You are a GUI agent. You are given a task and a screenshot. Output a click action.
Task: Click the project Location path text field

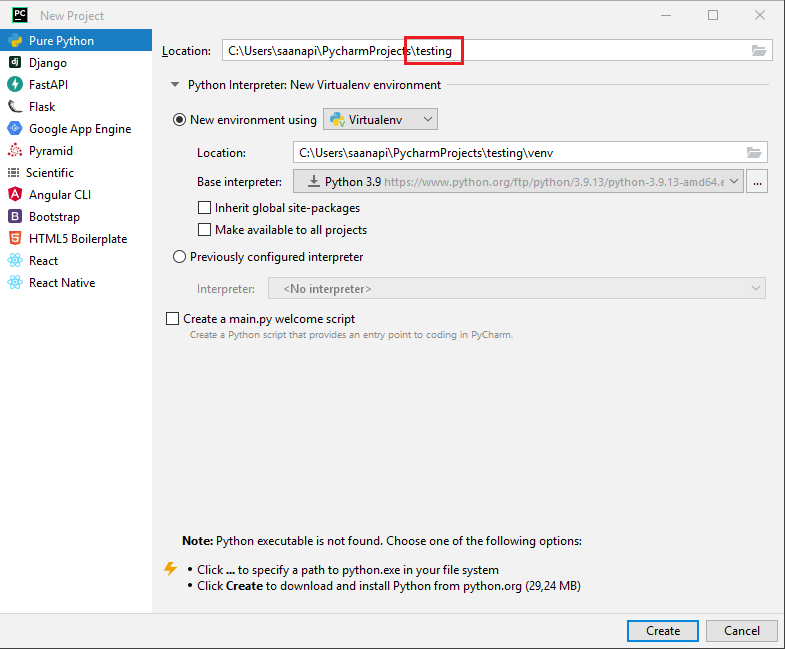480,51
